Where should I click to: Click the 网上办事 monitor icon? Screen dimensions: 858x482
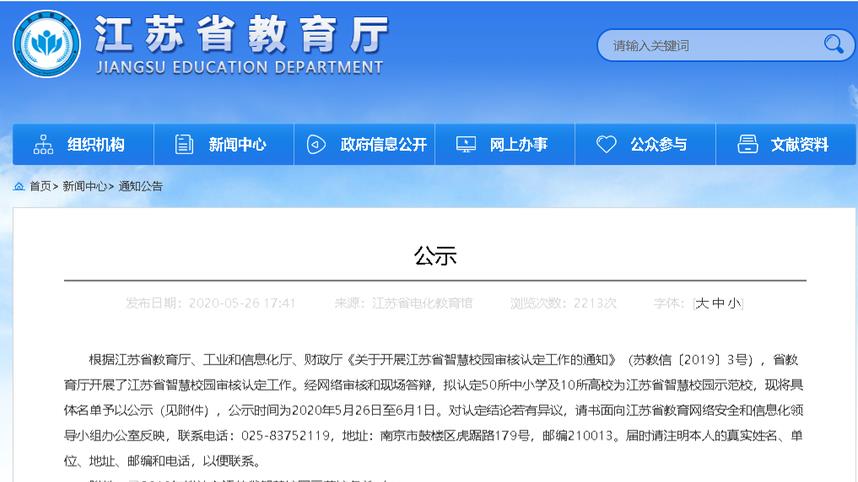coord(465,144)
